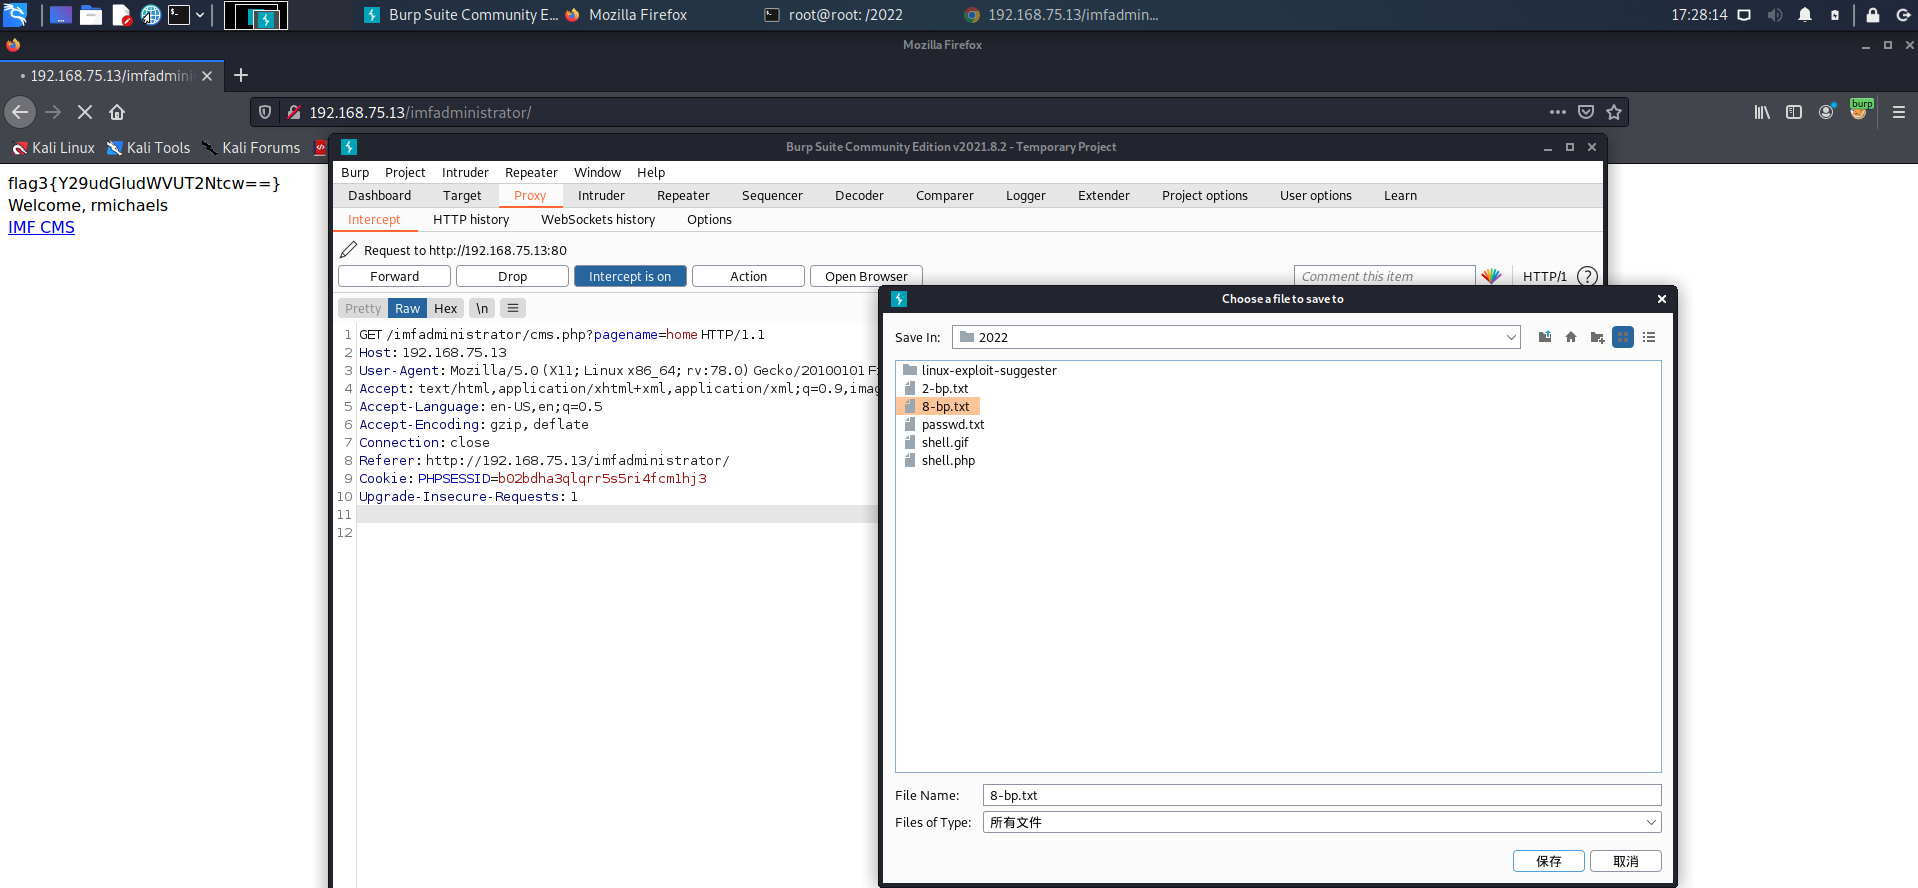The width and height of the screenshot is (1918, 888).
Task: Switch message view to Hex
Action: [x=446, y=308]
